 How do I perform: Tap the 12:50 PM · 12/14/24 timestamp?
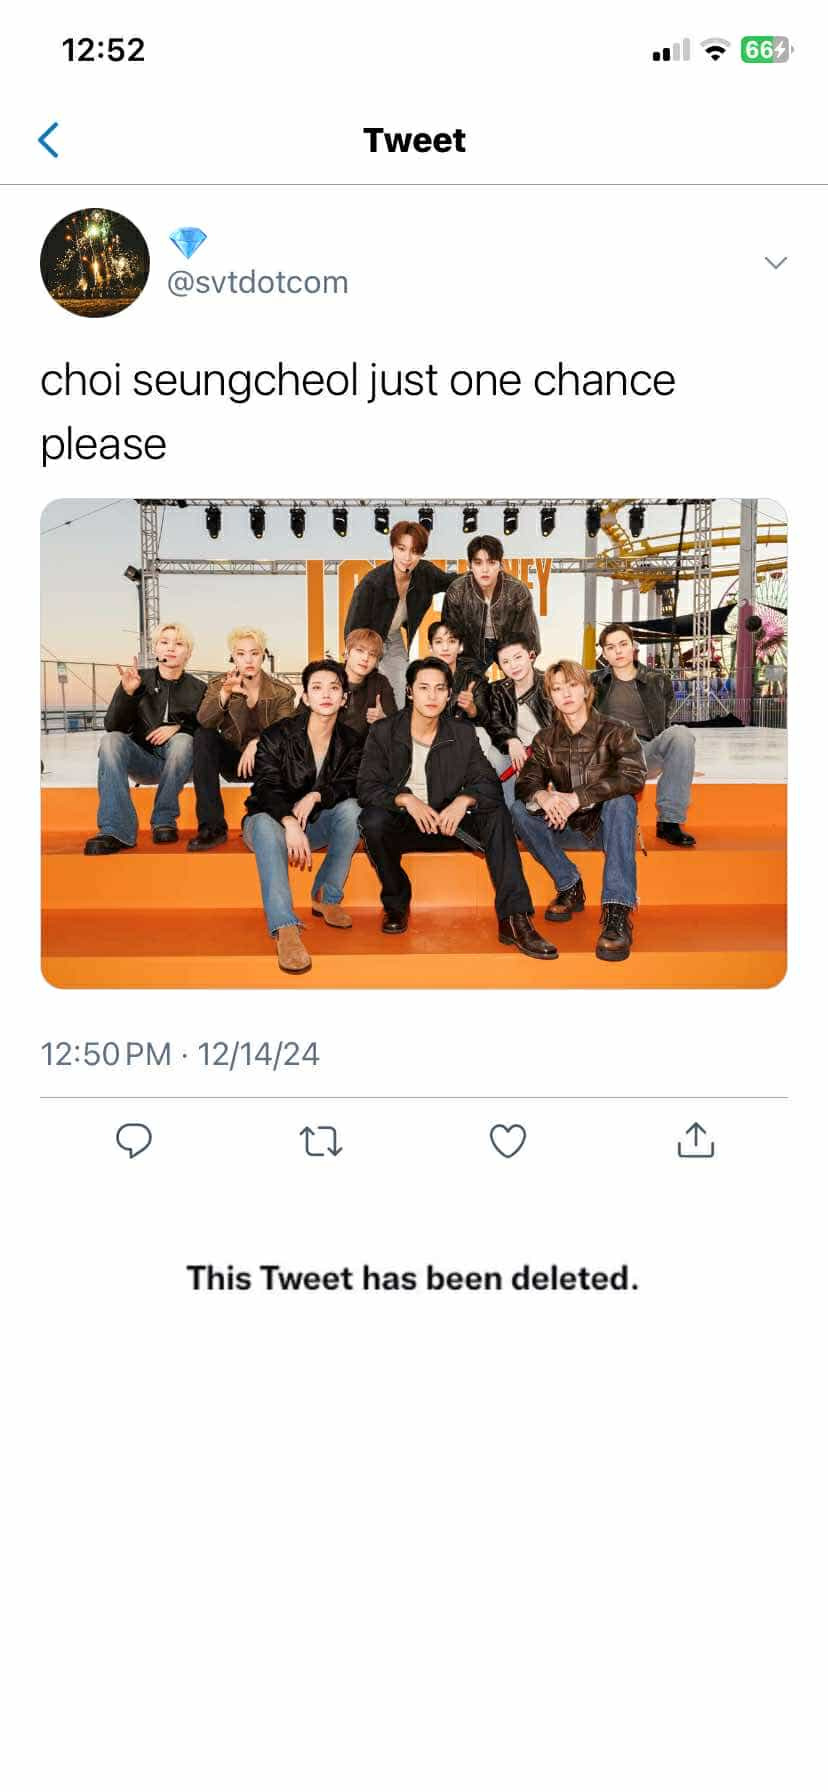click(x=180, y=1054)
